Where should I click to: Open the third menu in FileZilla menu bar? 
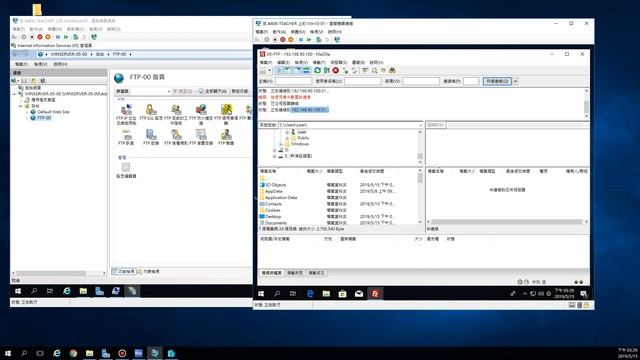[x=301, y=62]
